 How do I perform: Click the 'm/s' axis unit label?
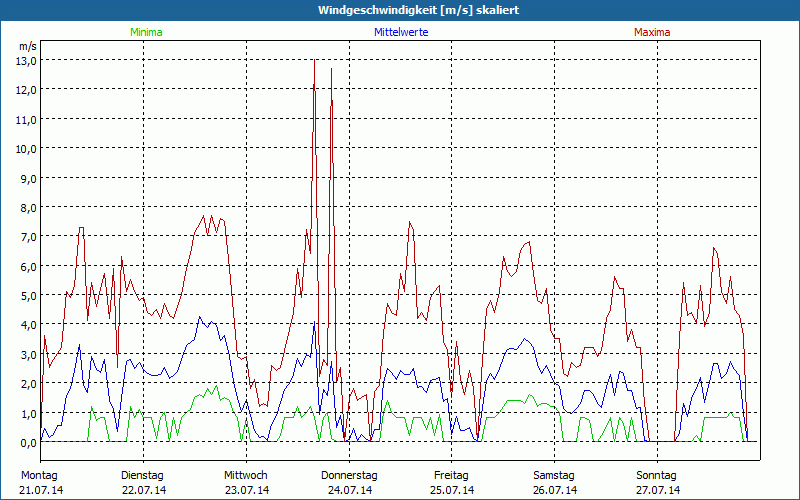[x=28, y=46]
